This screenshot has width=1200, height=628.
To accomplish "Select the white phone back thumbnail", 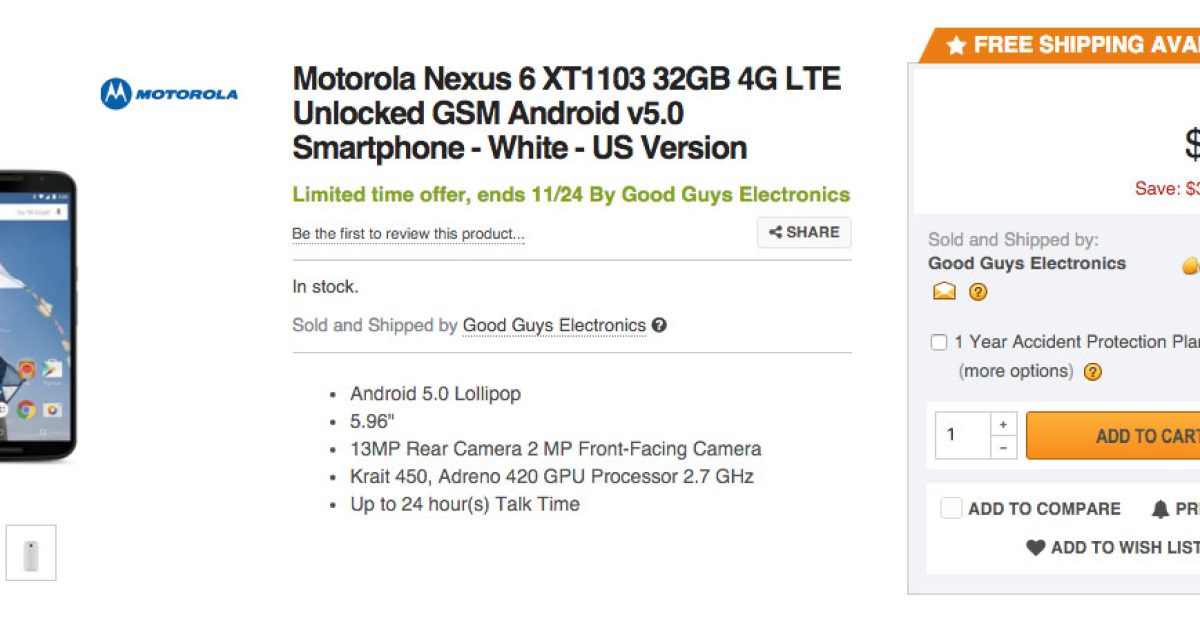I will pyautogui.click(x=31, y=552).
